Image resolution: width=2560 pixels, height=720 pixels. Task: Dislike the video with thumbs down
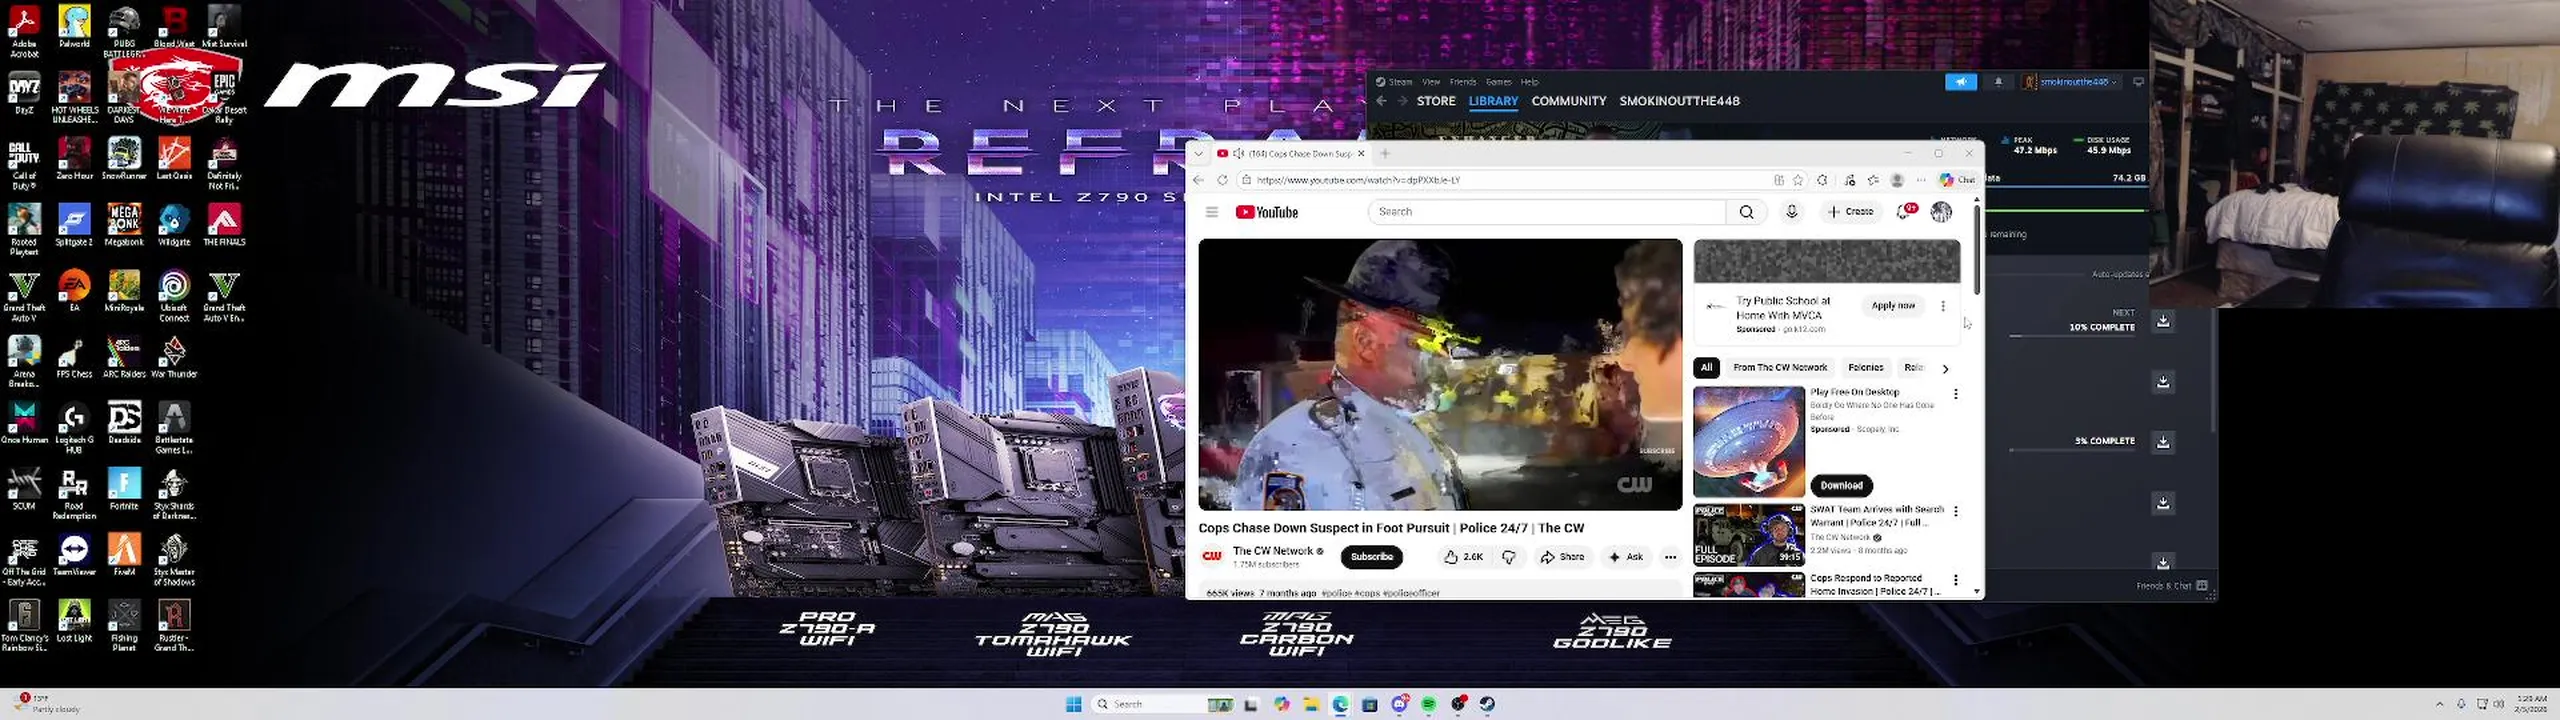coord(1509,557)
